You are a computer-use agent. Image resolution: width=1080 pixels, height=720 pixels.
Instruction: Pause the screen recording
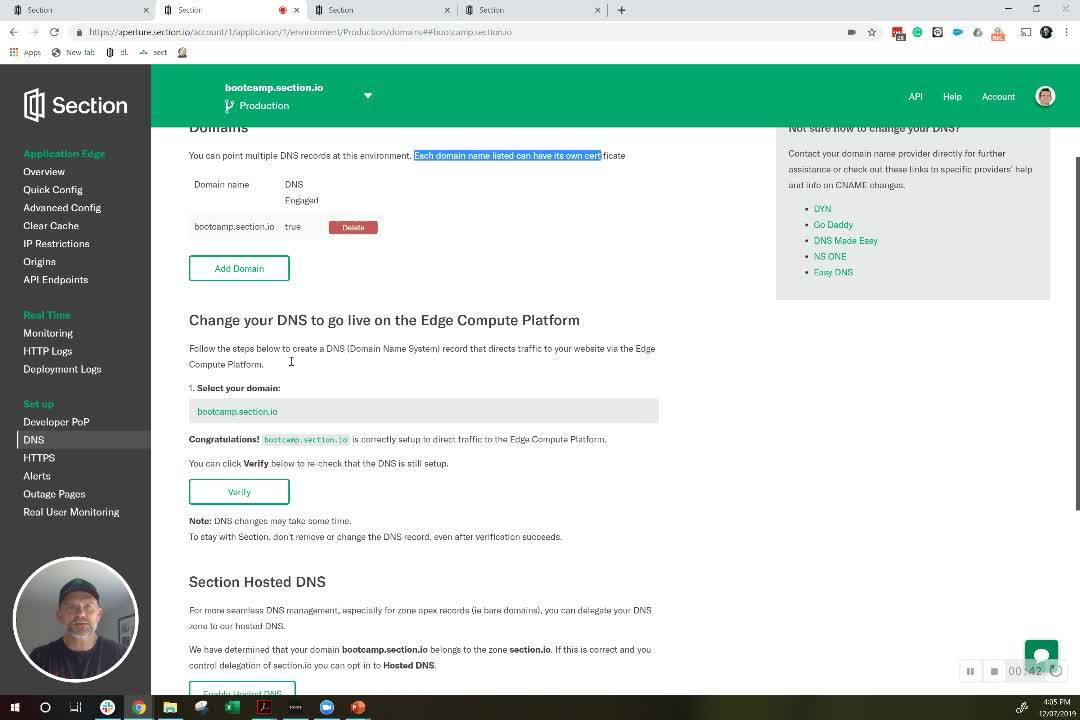[x=970, y=671]
